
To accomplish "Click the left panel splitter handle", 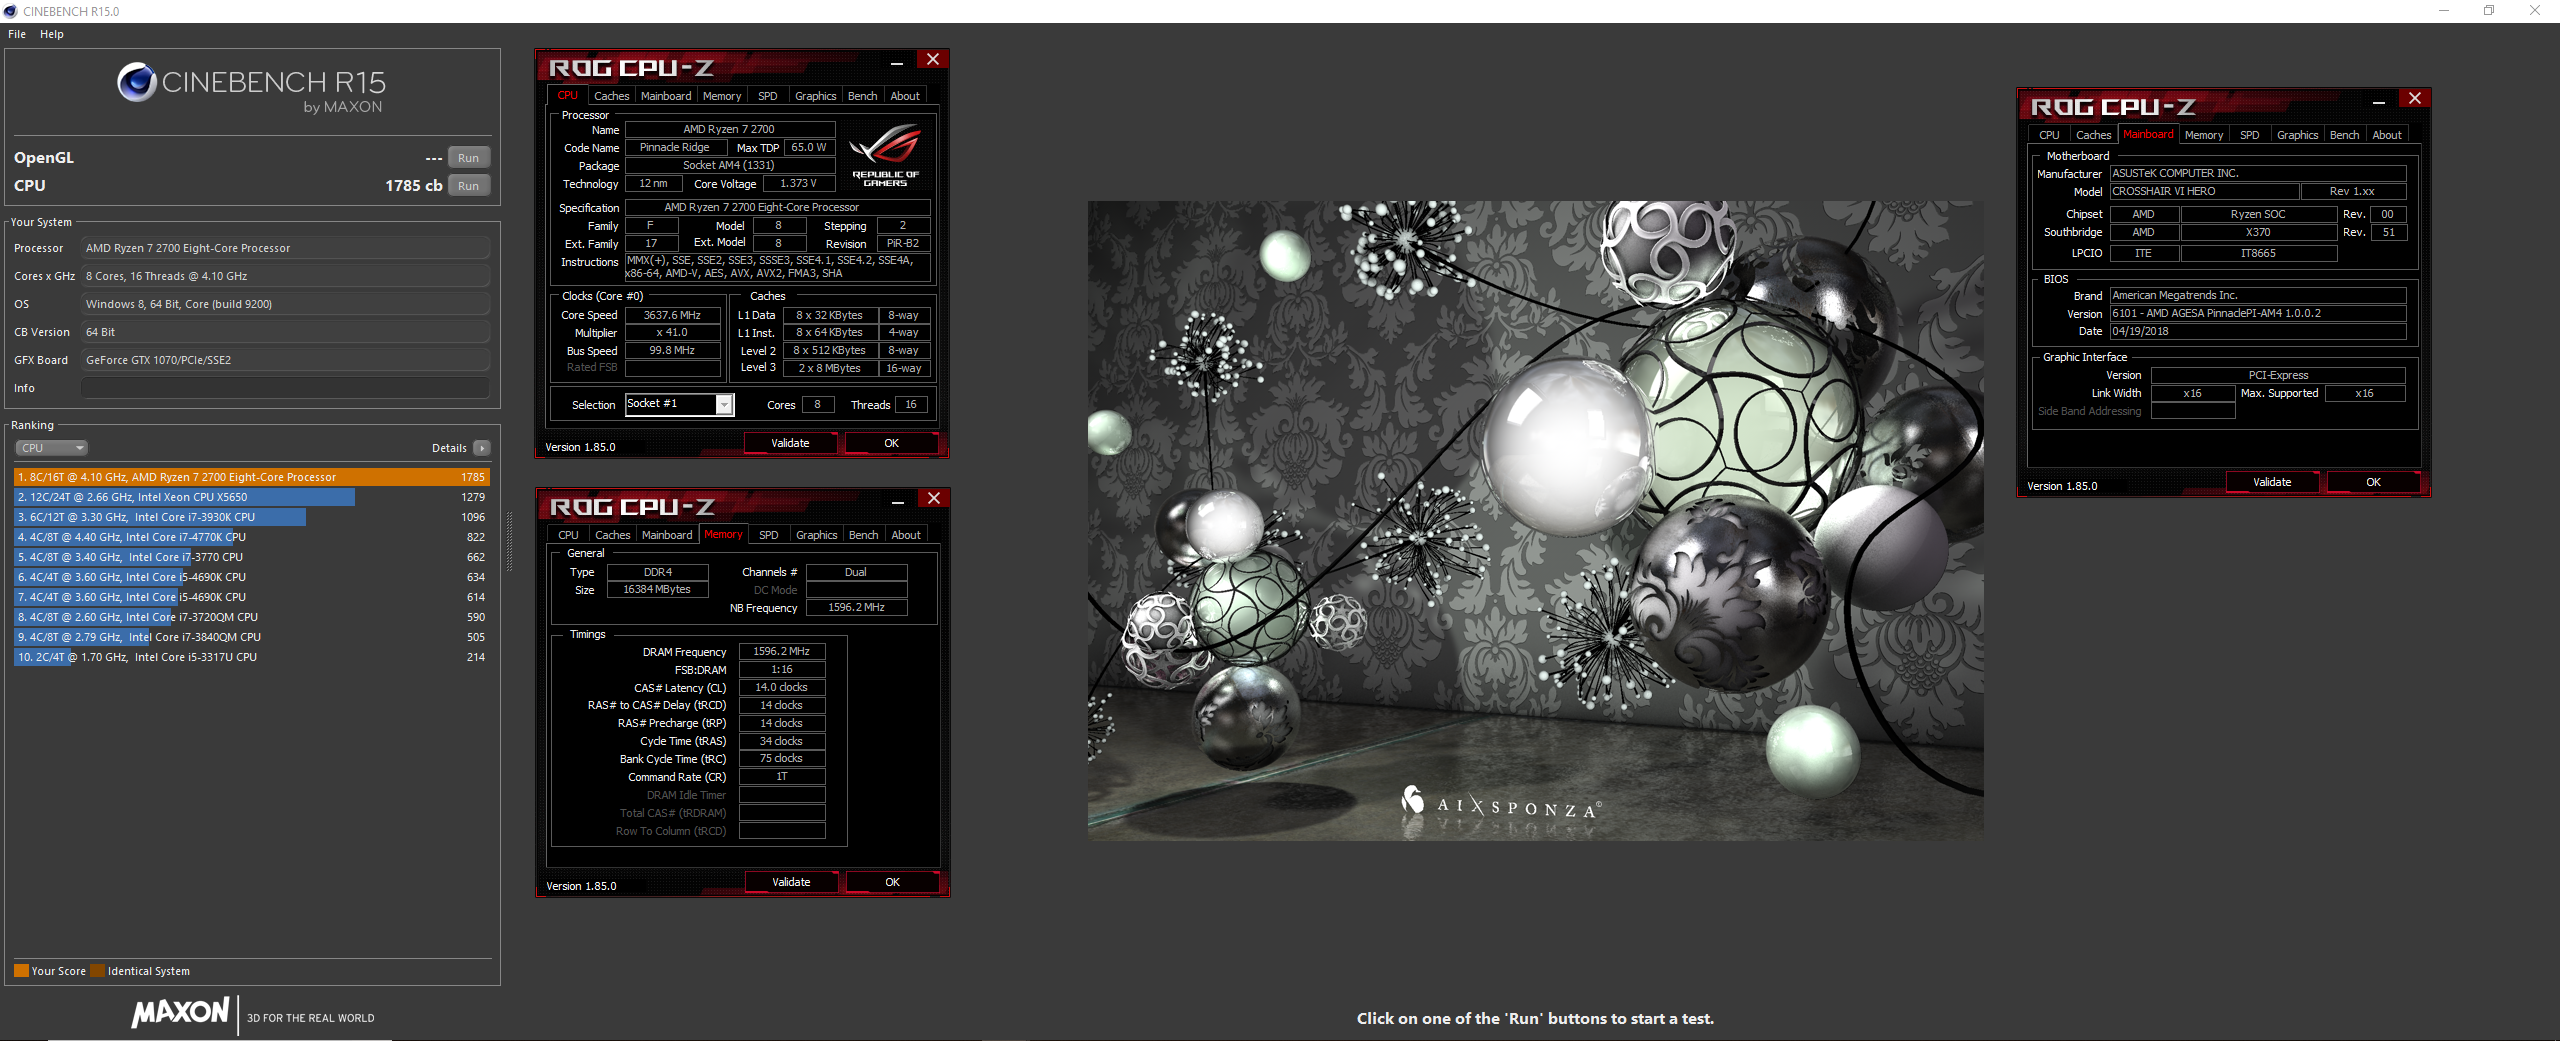I will (509, 541).
